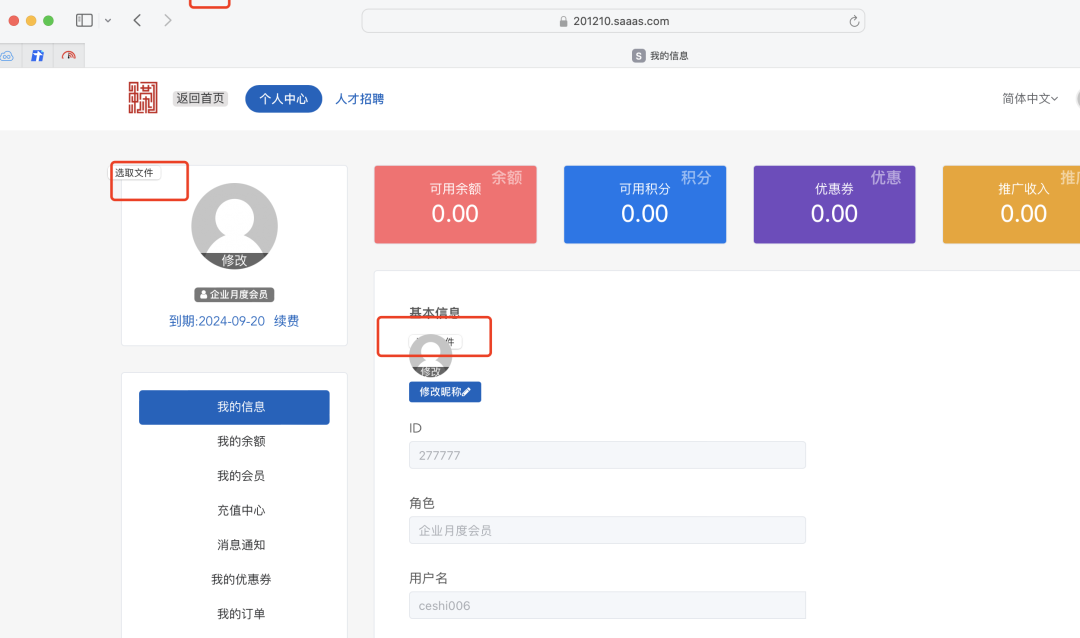The width and height of the screenshot is (1080, 638).
Task: Click the 用户名 input field
Action: [x=607, y=605]
